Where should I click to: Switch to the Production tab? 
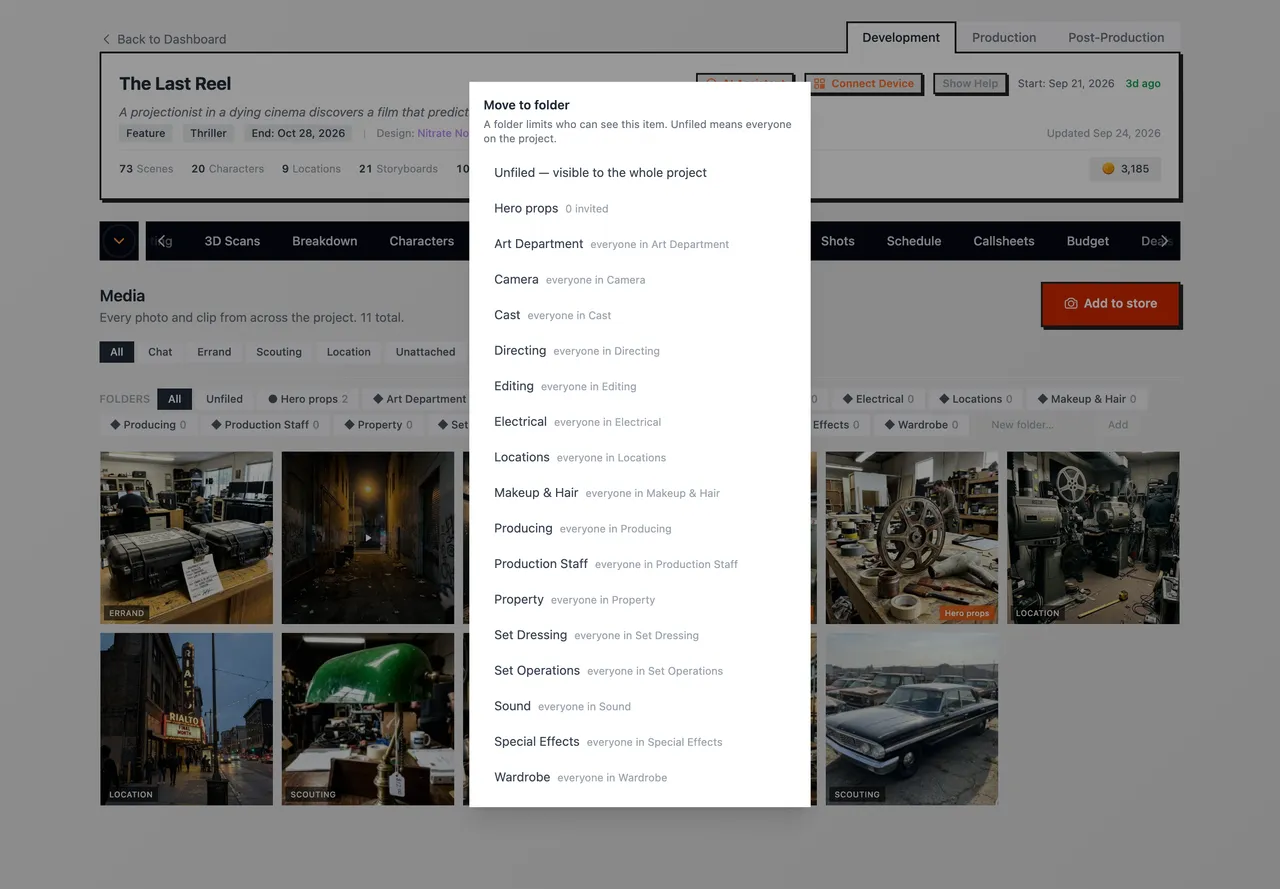1004,37
